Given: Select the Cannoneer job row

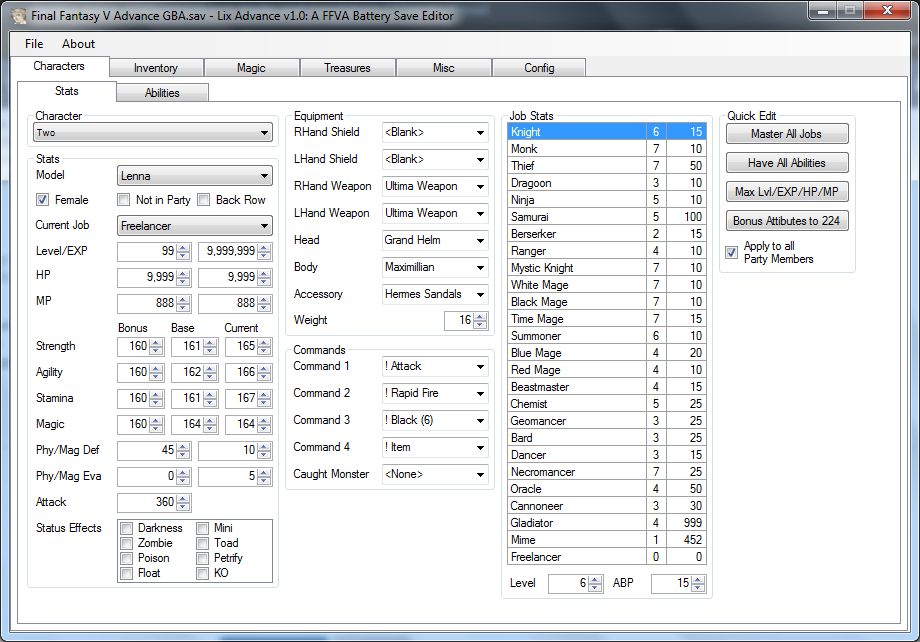Looking at the screenshot, I should [x=607, y=506].
